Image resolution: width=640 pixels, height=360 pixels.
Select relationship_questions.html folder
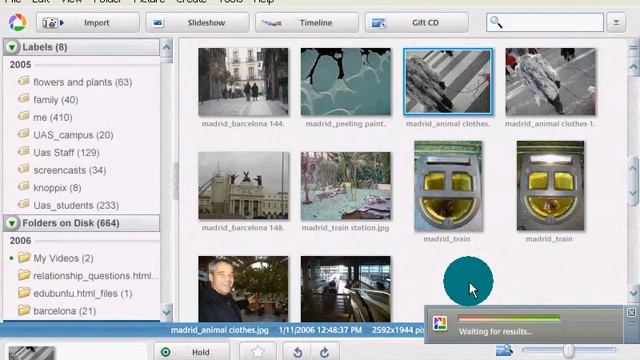pos(96,276)
